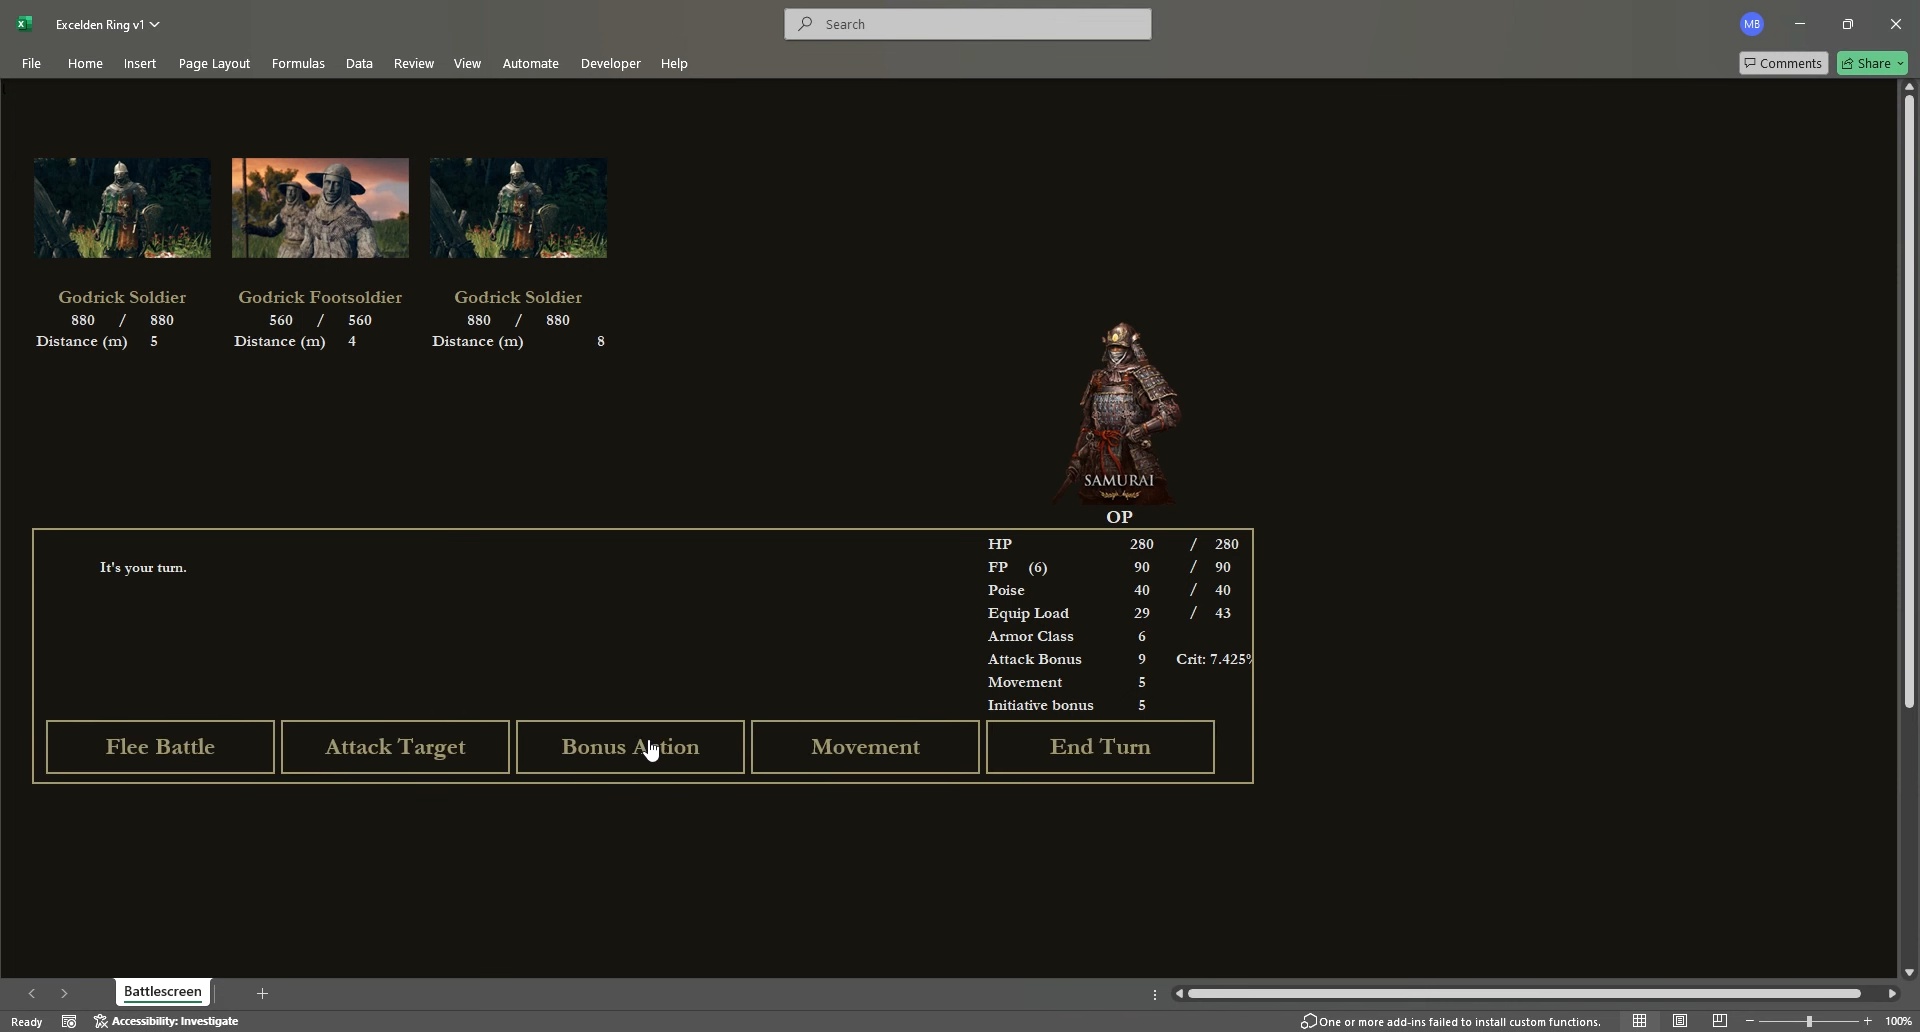The image size is (1920, 1032).
Task: Open the Developer ribbon tab
Action: pyautogui.click(x=610, y=63)
